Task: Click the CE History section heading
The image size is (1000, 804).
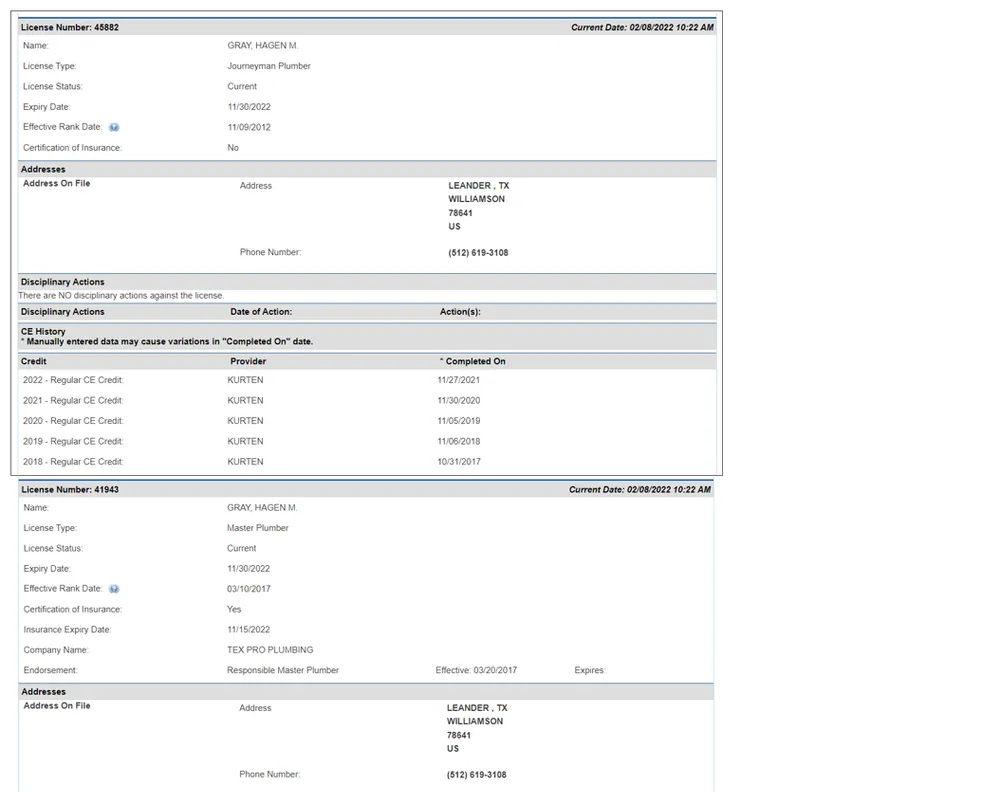Action: [43, 331]
